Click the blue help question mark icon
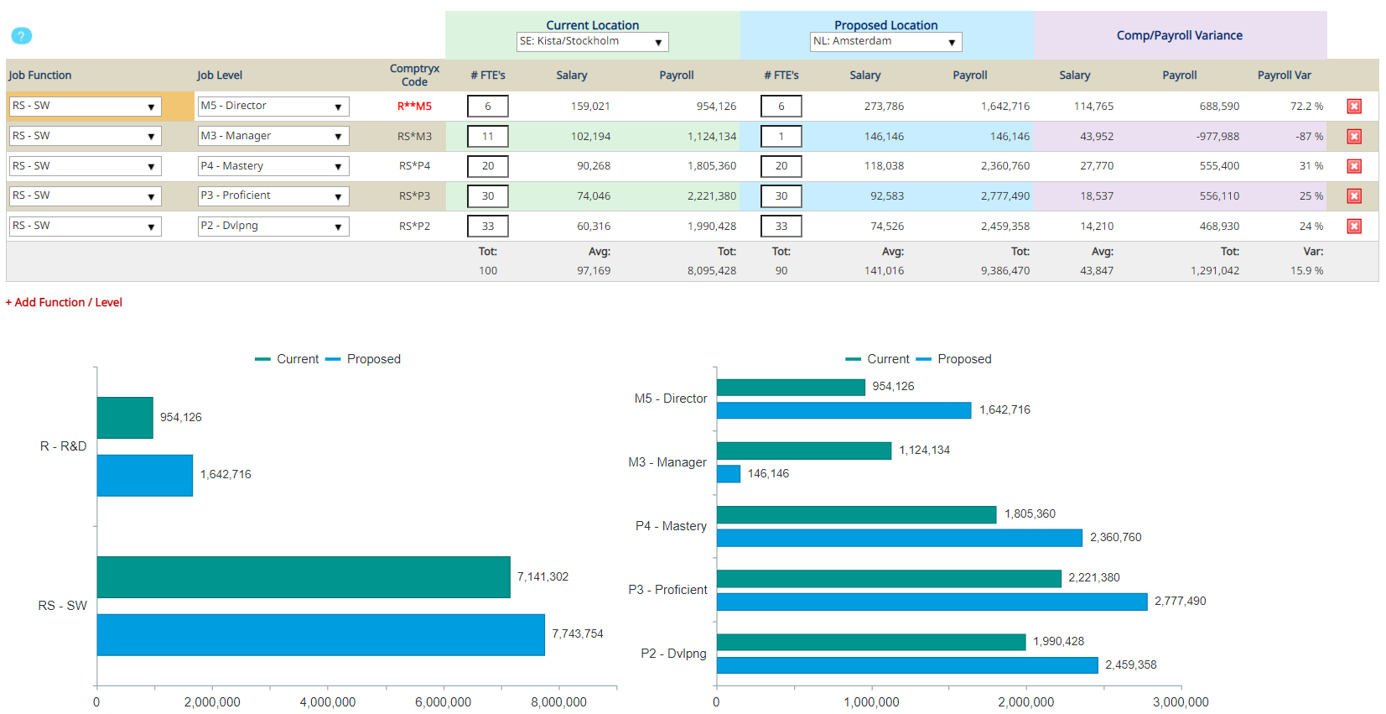Image resolution: width=1386 pixels, height=714 pixels. pos(20,36)
